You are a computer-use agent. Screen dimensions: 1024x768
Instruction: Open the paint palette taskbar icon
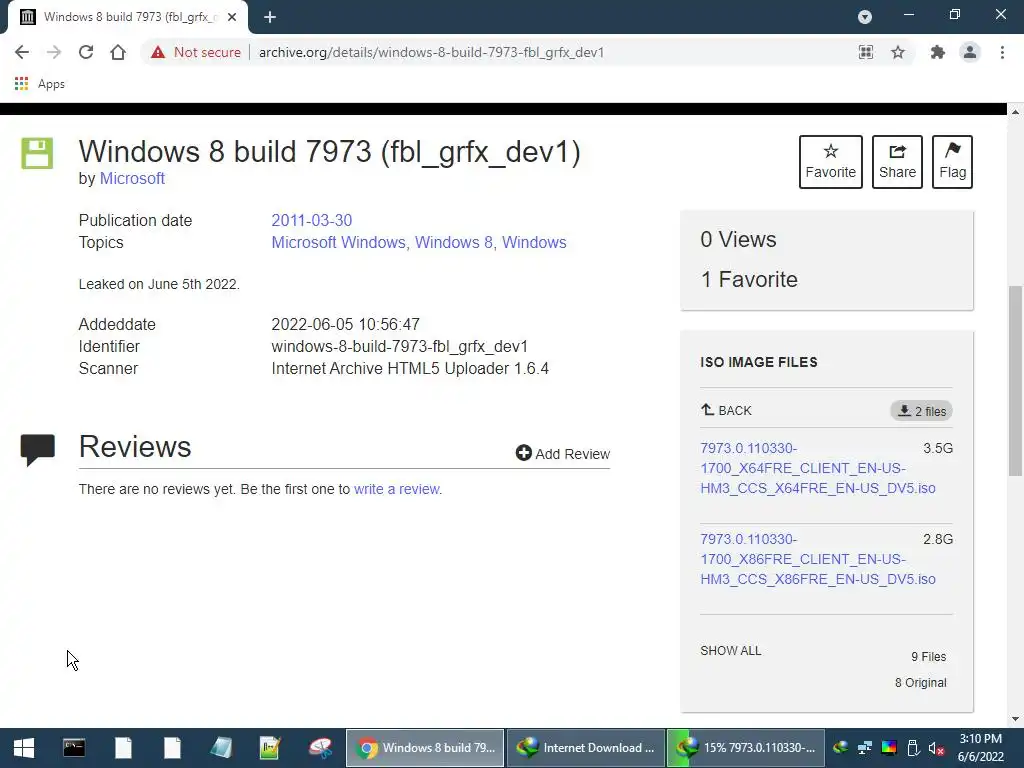click(x=320, y=748)
